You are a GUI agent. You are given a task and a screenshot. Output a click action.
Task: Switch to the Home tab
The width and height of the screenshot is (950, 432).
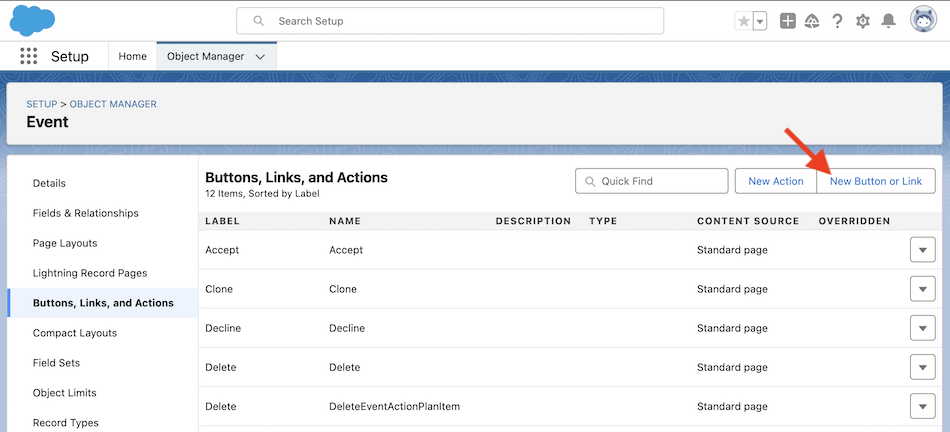pos(132,56)
